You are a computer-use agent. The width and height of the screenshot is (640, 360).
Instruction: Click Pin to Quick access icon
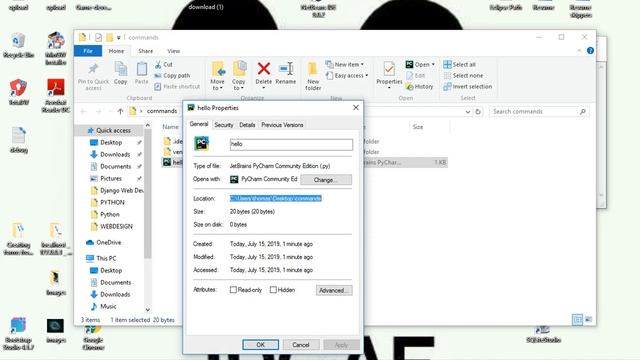[93, 69]
